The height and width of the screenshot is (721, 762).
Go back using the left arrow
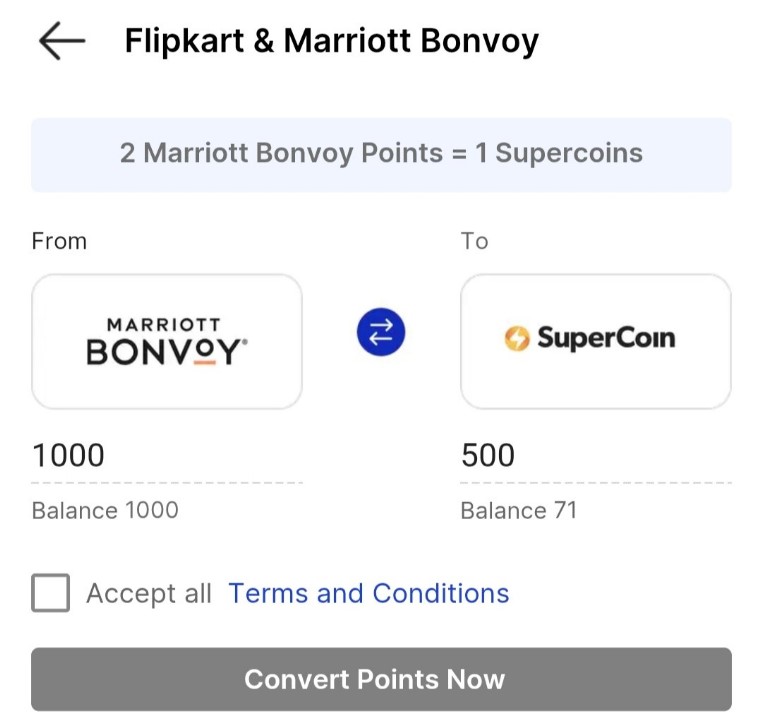click(62, 41)
